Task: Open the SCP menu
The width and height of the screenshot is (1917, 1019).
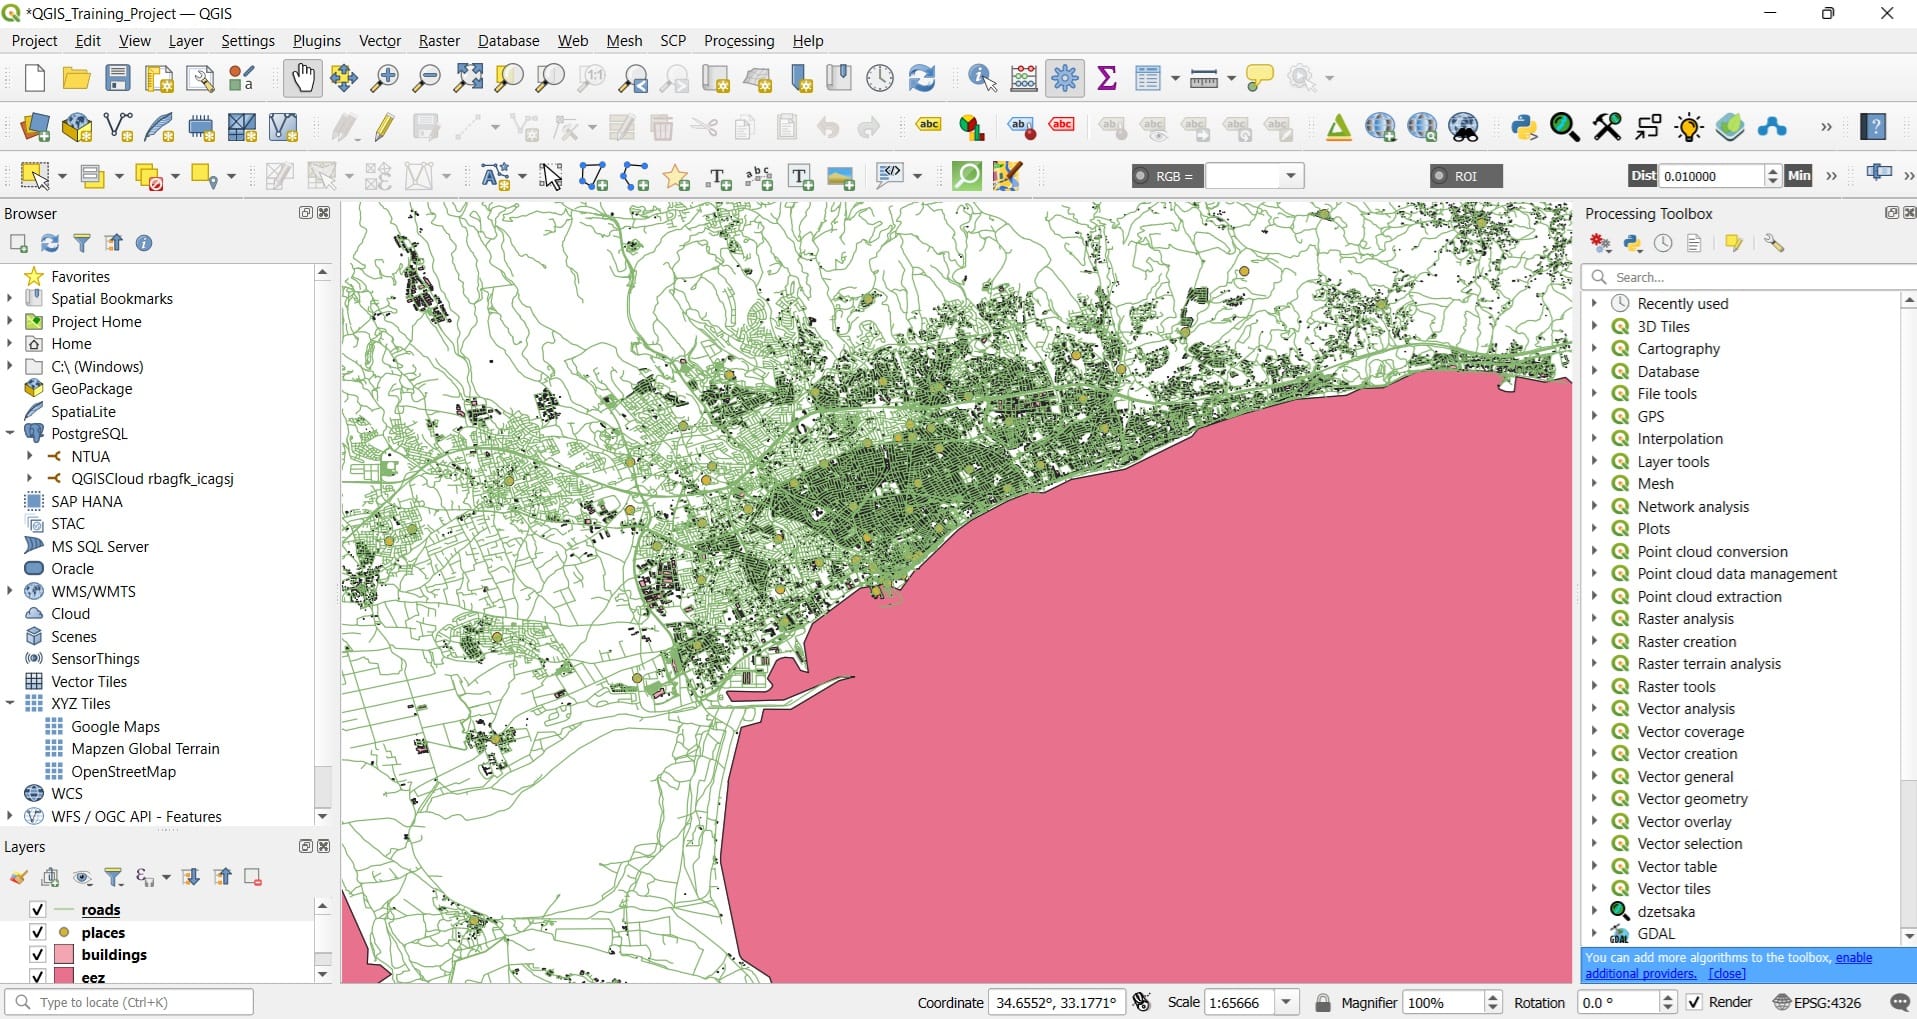Action: [x=673, y=41]
